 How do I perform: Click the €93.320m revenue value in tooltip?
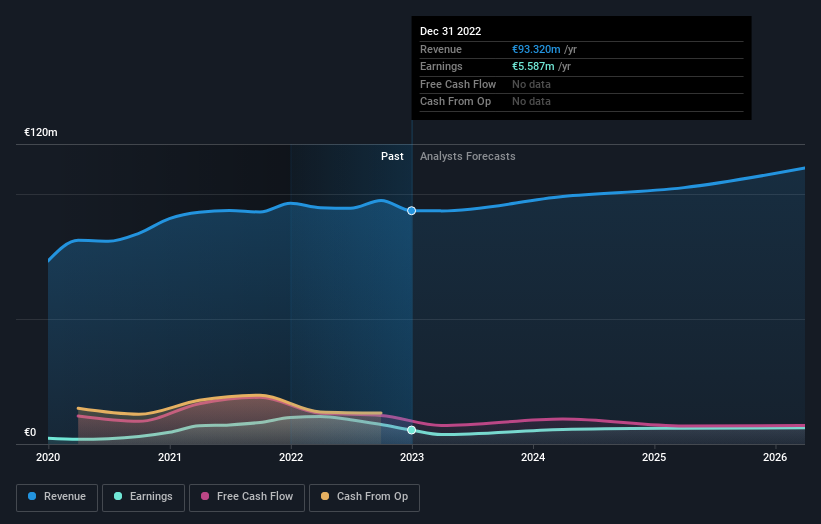536,49
